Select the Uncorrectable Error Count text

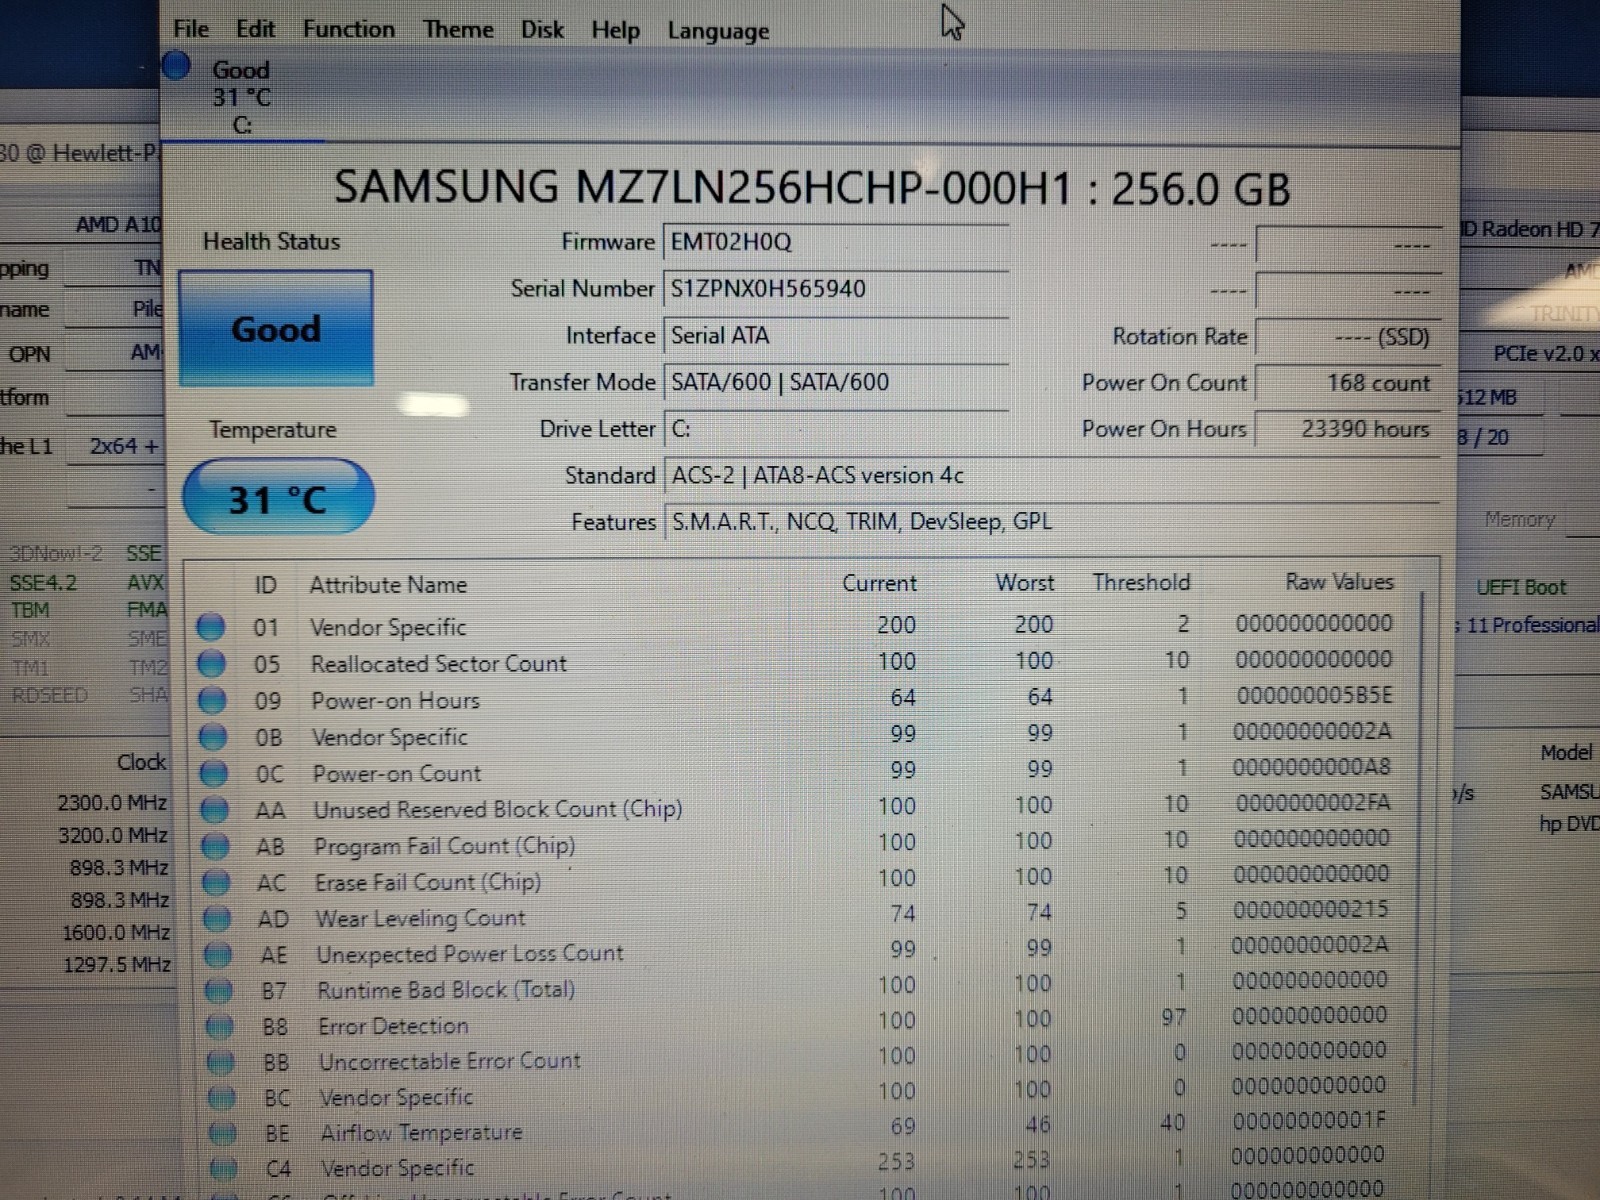coord(449,1061)
